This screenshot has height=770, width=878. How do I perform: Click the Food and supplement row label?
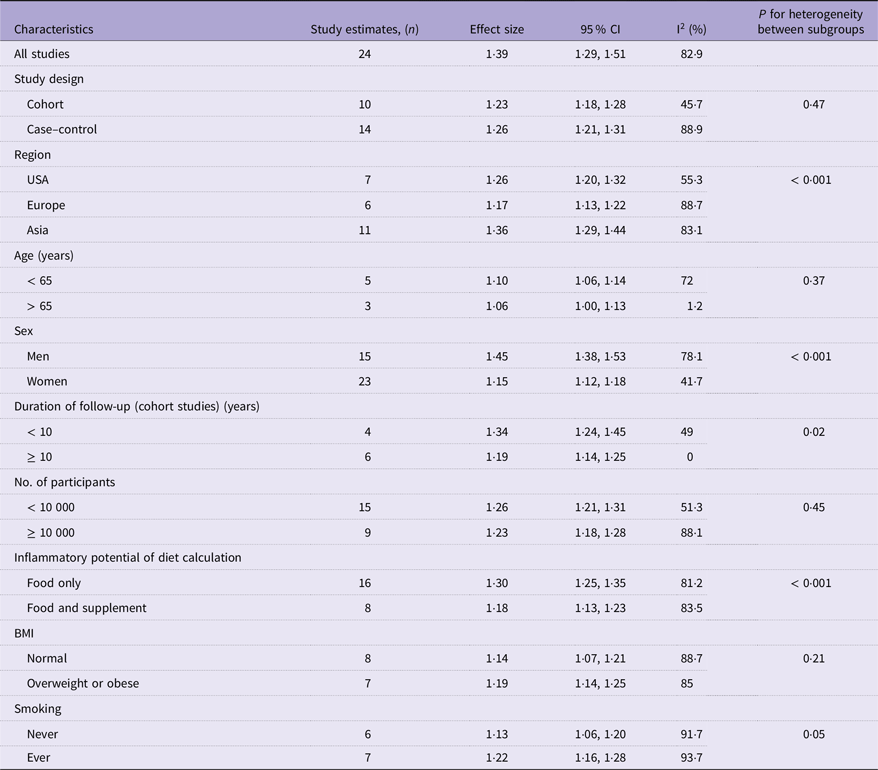coord(87,608)
